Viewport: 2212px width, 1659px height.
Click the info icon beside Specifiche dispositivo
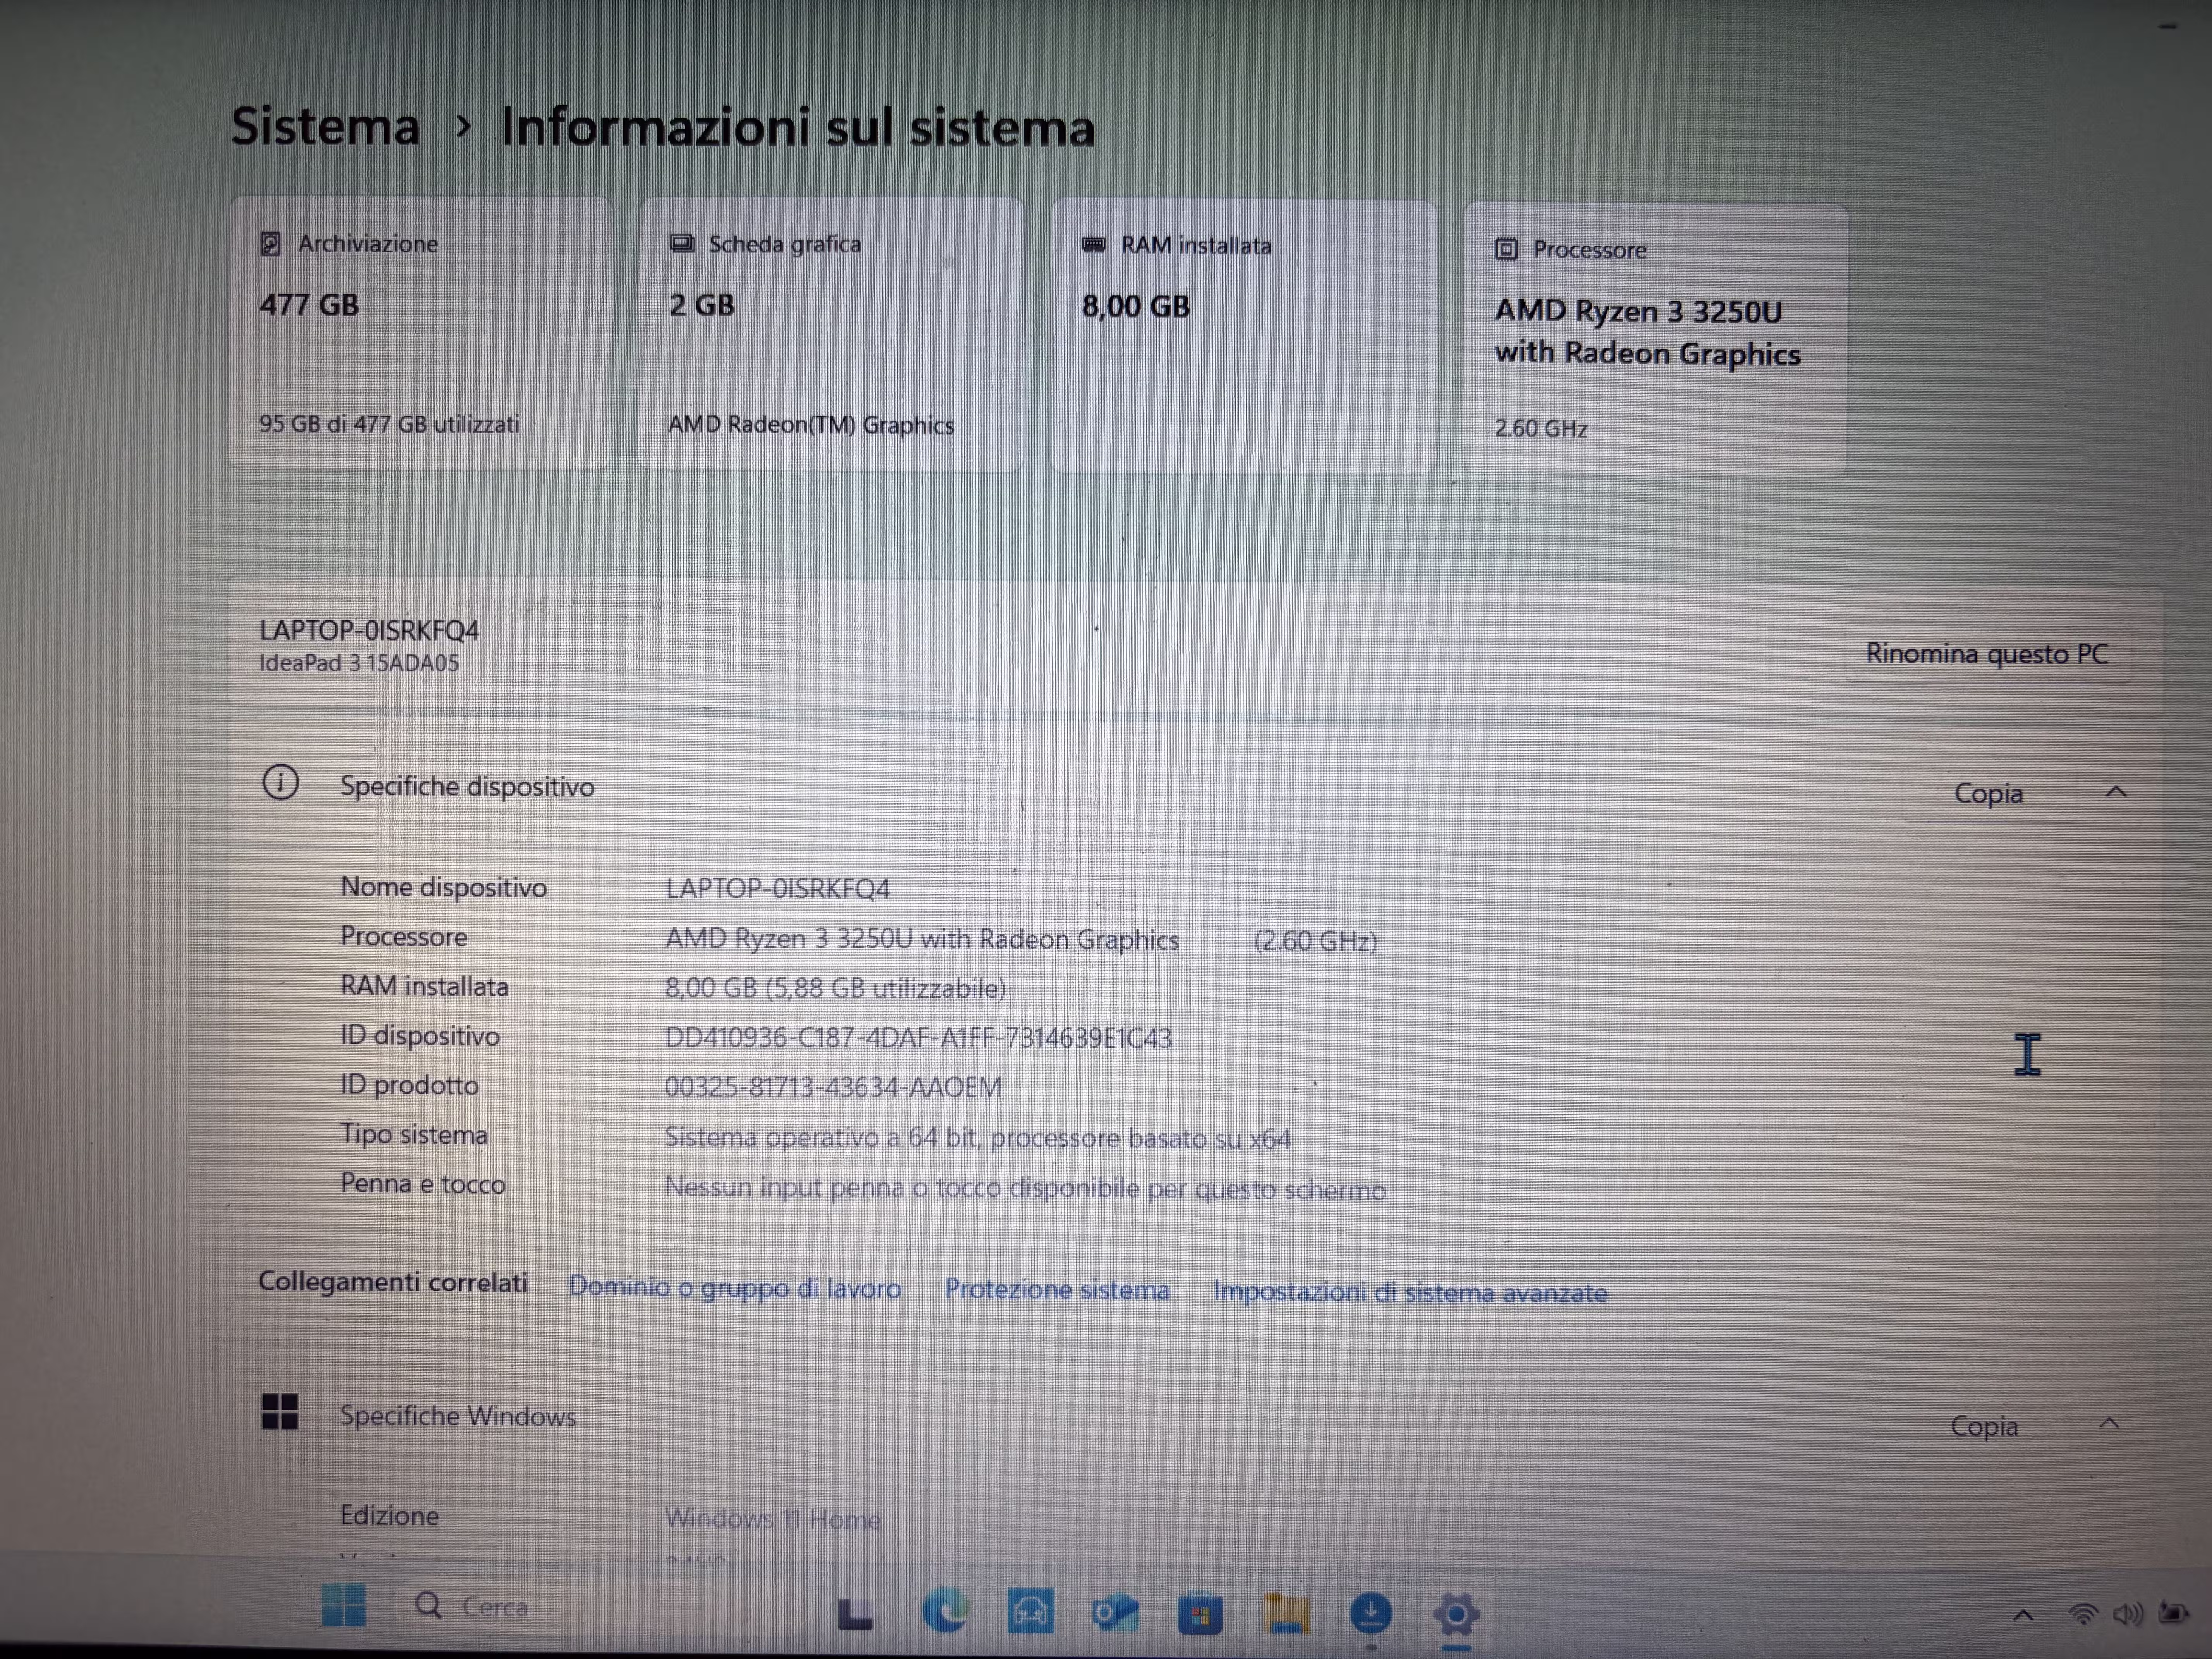click(x=280, y=782)
